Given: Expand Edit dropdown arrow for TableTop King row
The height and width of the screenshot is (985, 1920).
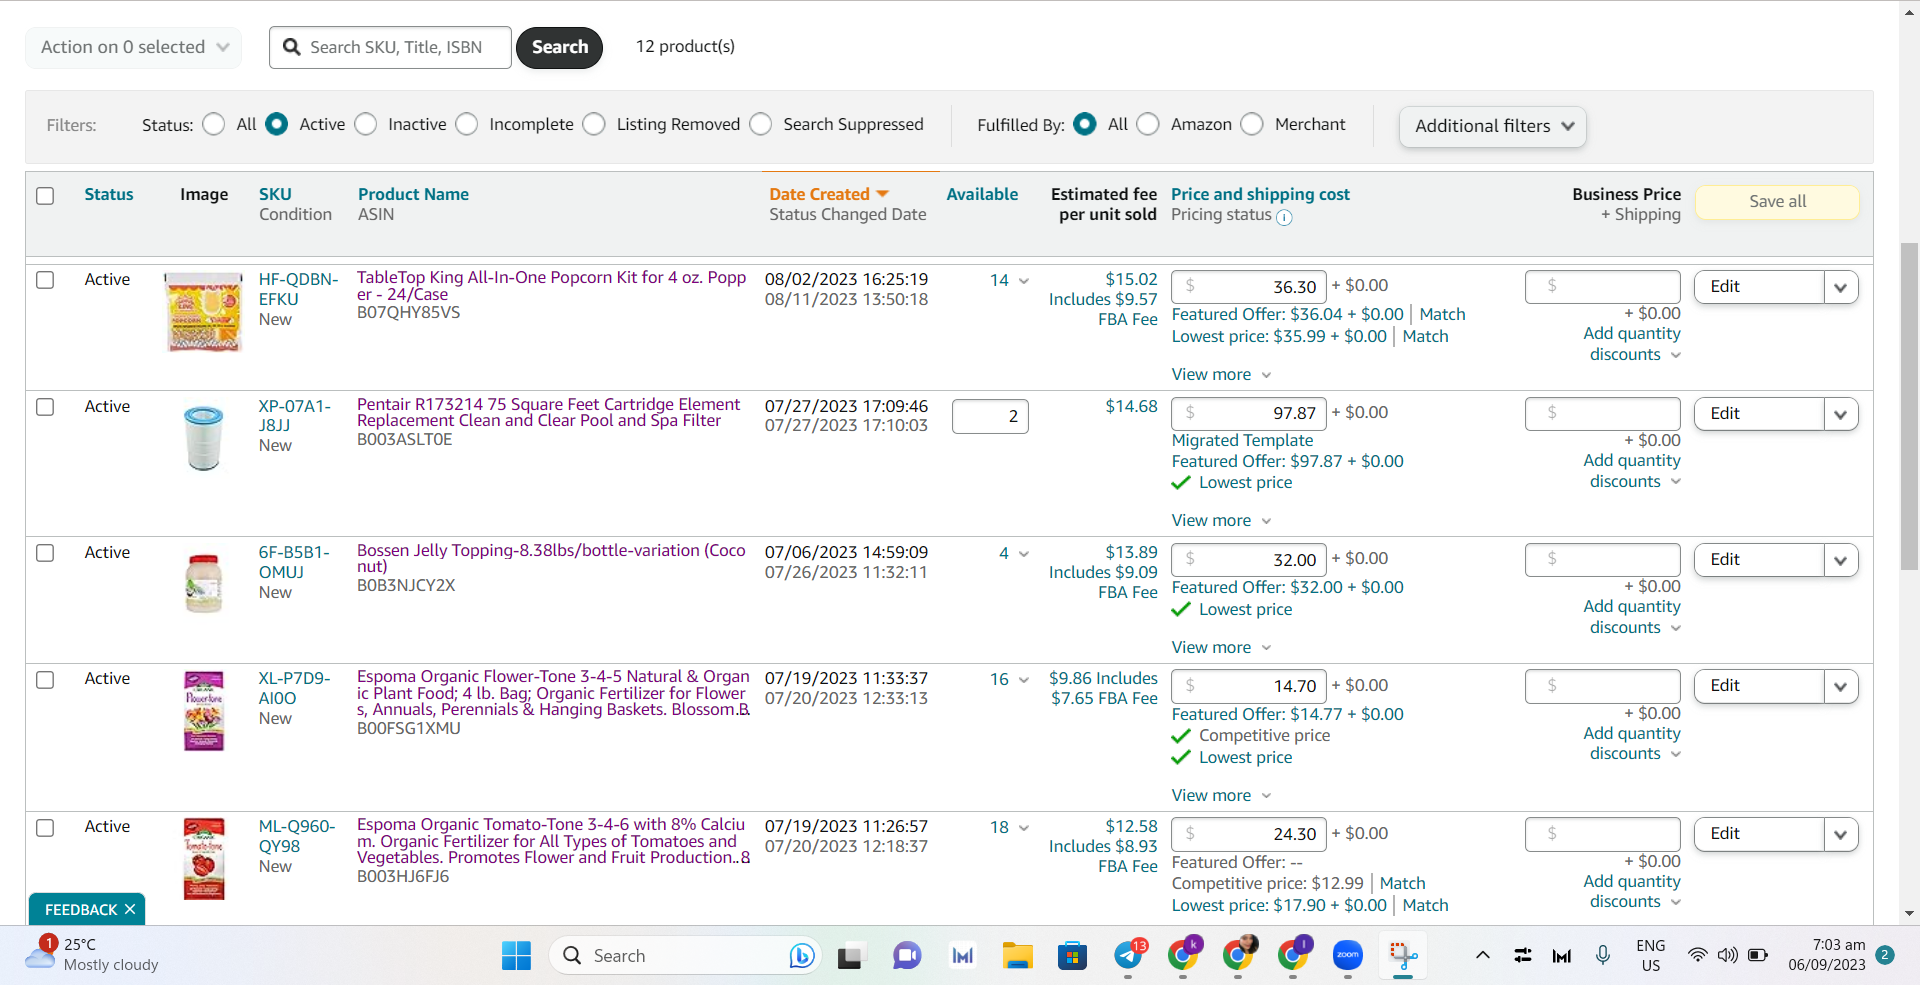Looking at the screenshot, I should coord(1841,288).
